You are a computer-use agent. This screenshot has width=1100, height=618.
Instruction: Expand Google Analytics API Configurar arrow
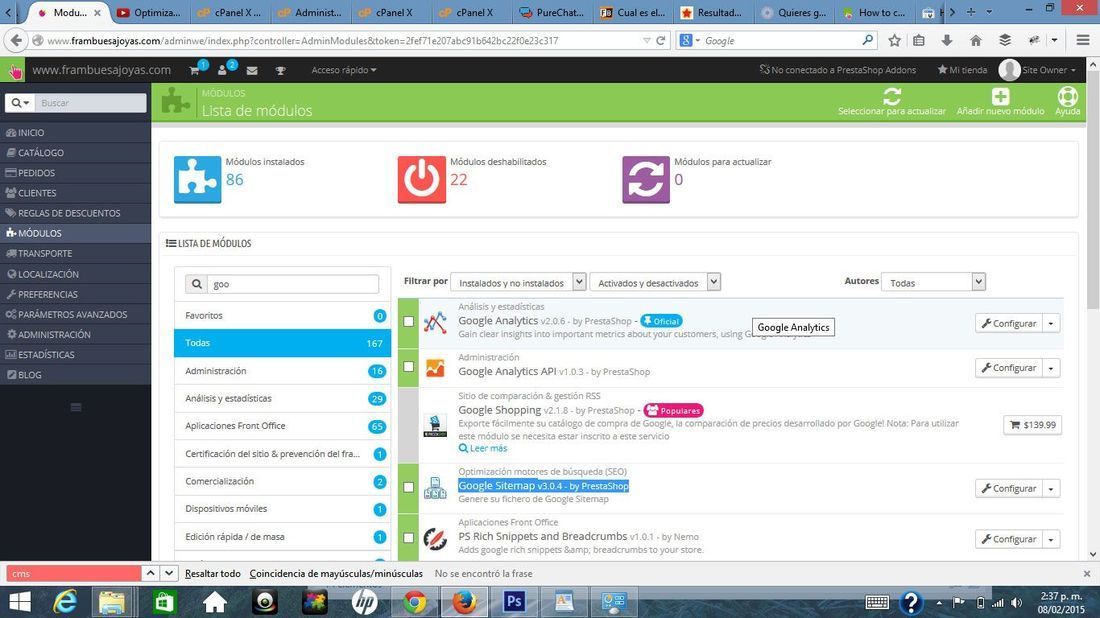[1051, 368]
